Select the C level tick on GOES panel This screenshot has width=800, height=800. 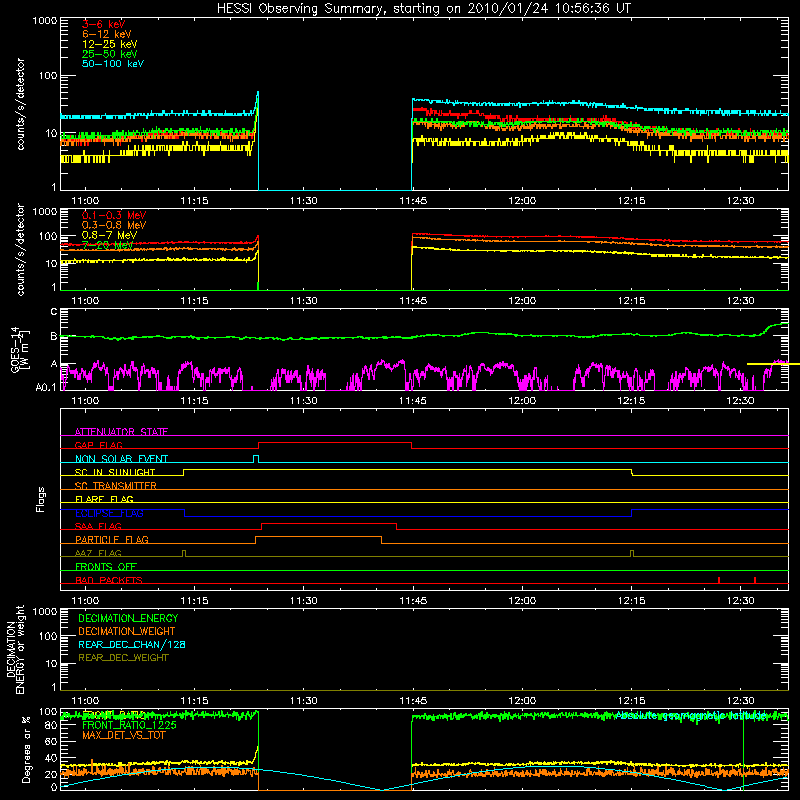coord(54,312)
